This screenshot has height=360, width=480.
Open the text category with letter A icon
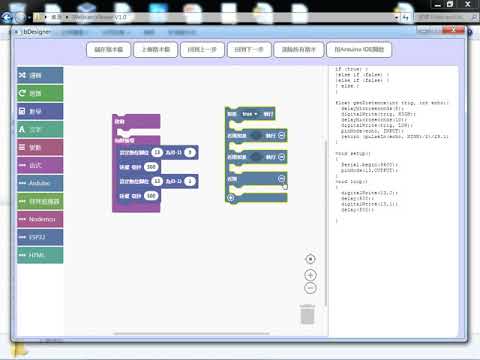pos(40,129)
